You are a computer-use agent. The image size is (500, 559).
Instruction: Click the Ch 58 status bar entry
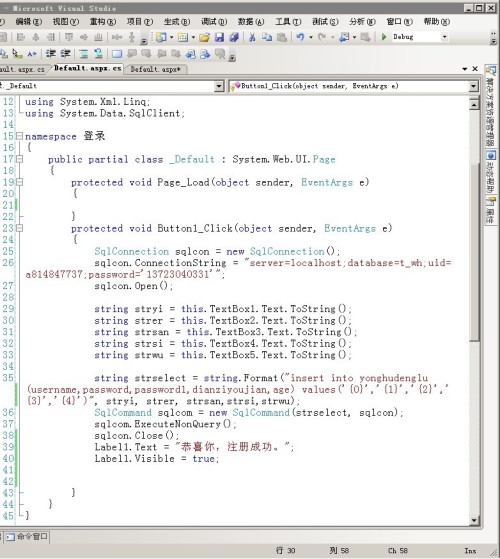(397, 551)
